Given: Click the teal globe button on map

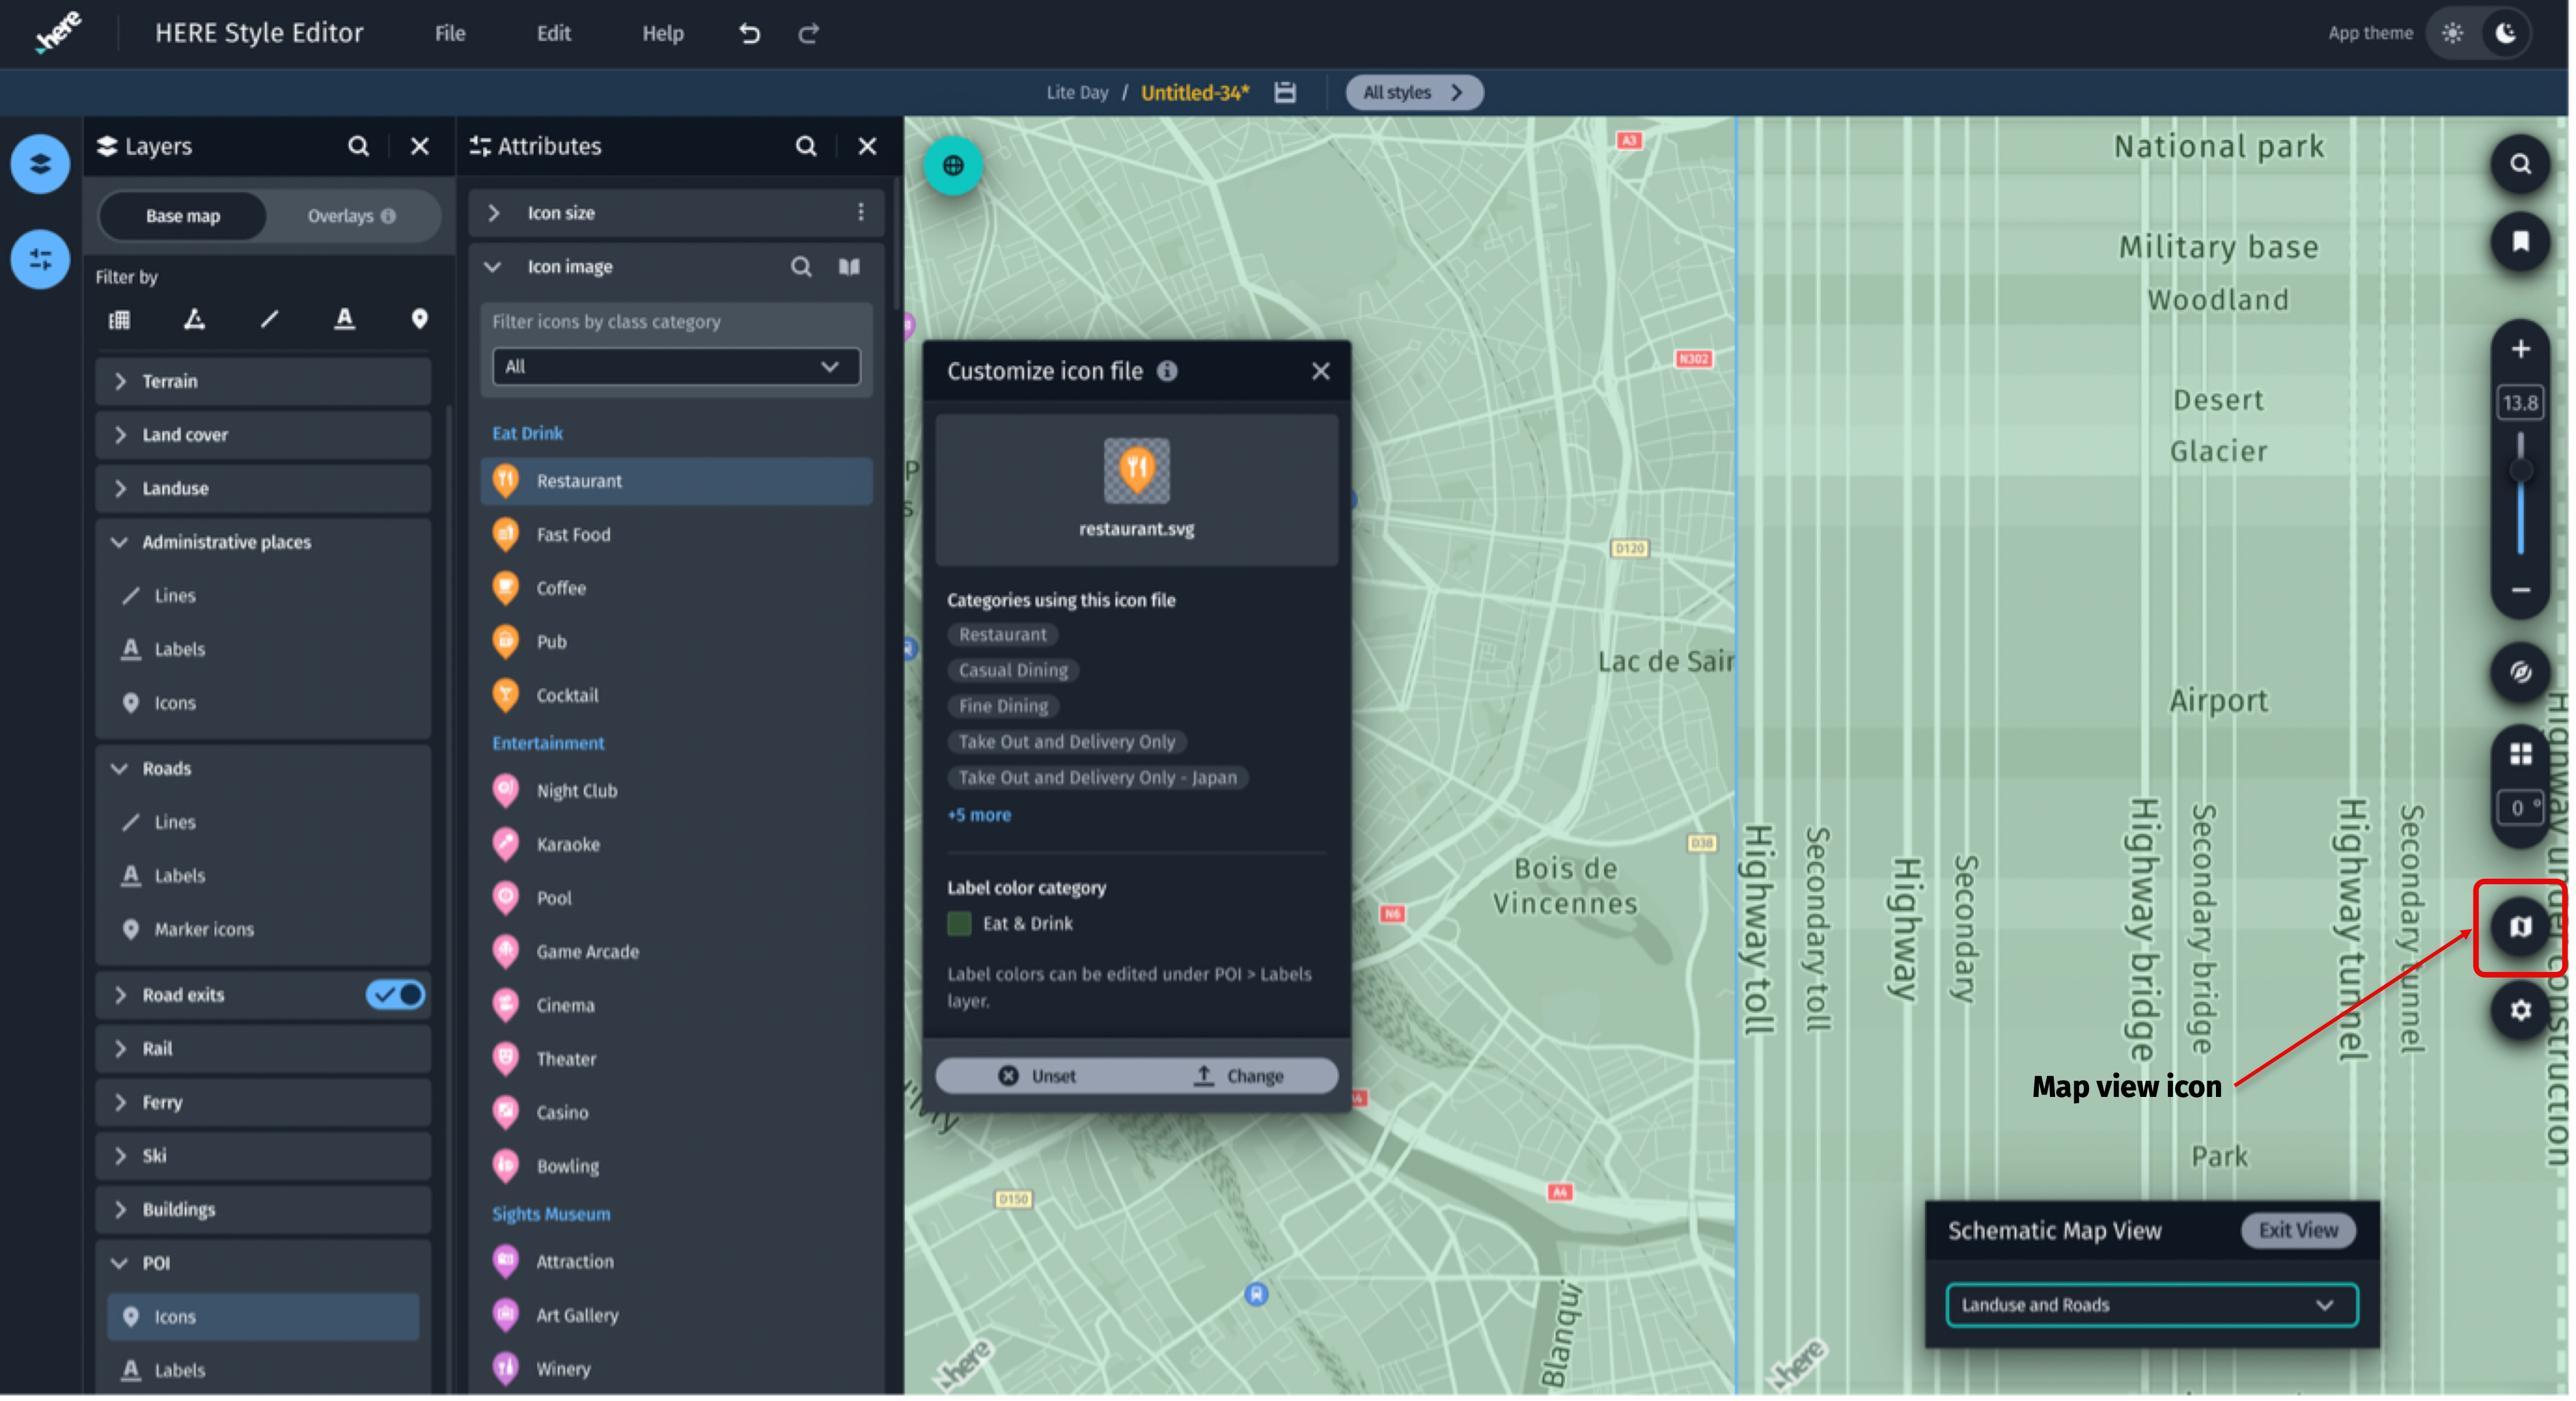Looking at the screenshot, I should 952,166.
